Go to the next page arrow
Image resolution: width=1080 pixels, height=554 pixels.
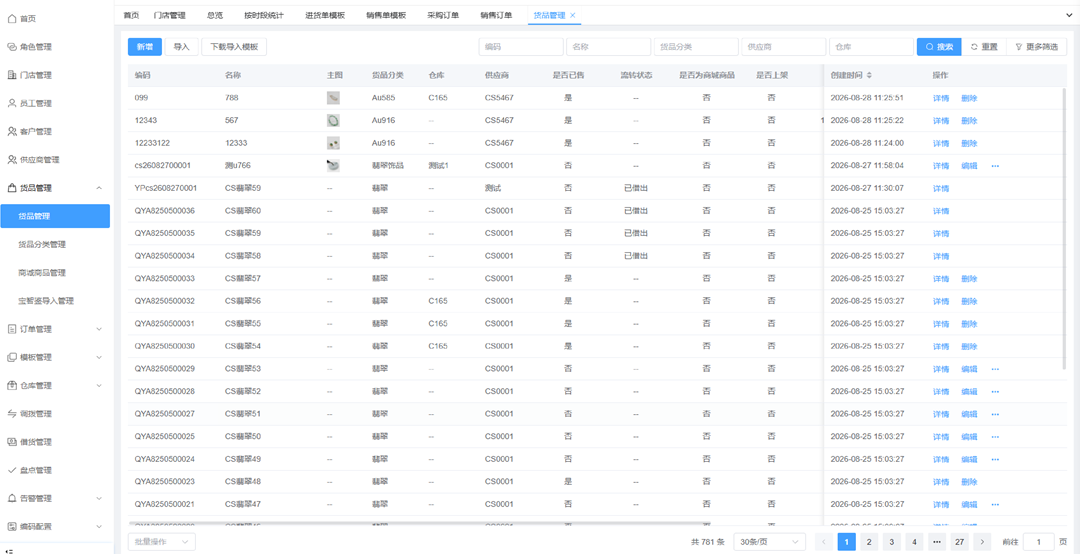point(982,542)
